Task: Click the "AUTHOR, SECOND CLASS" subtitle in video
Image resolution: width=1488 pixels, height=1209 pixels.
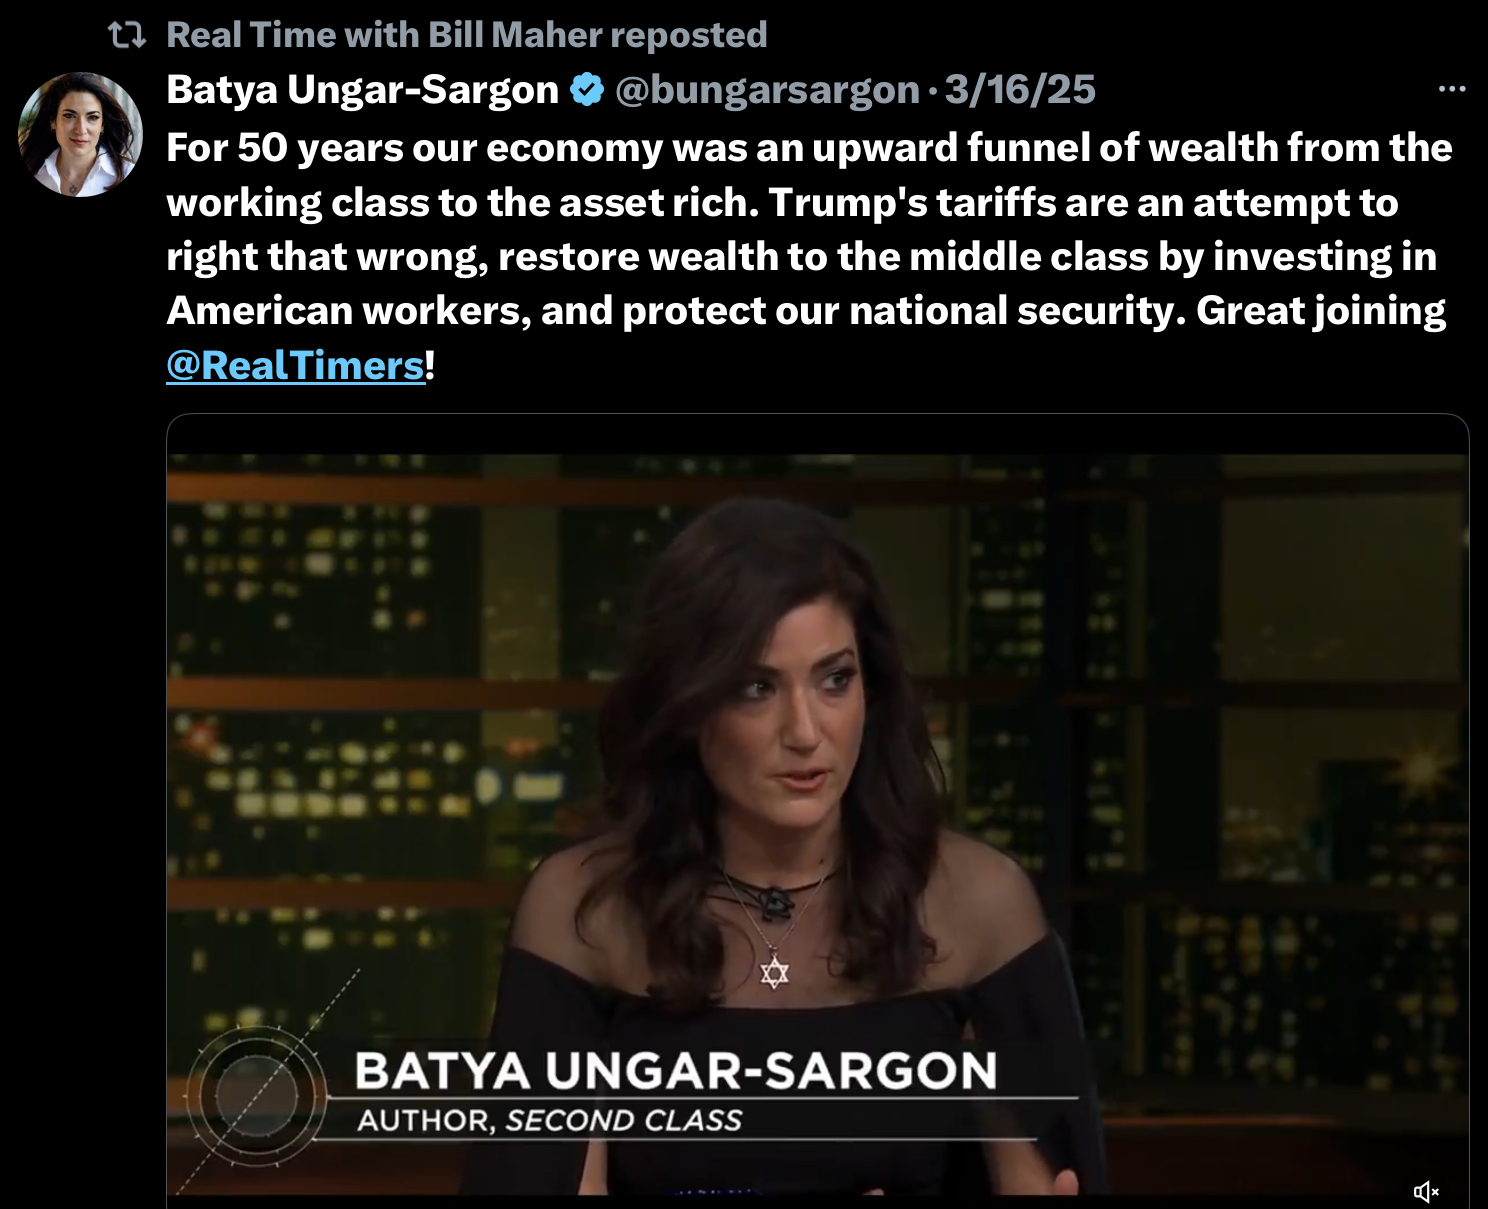Action: (550, 1121)
